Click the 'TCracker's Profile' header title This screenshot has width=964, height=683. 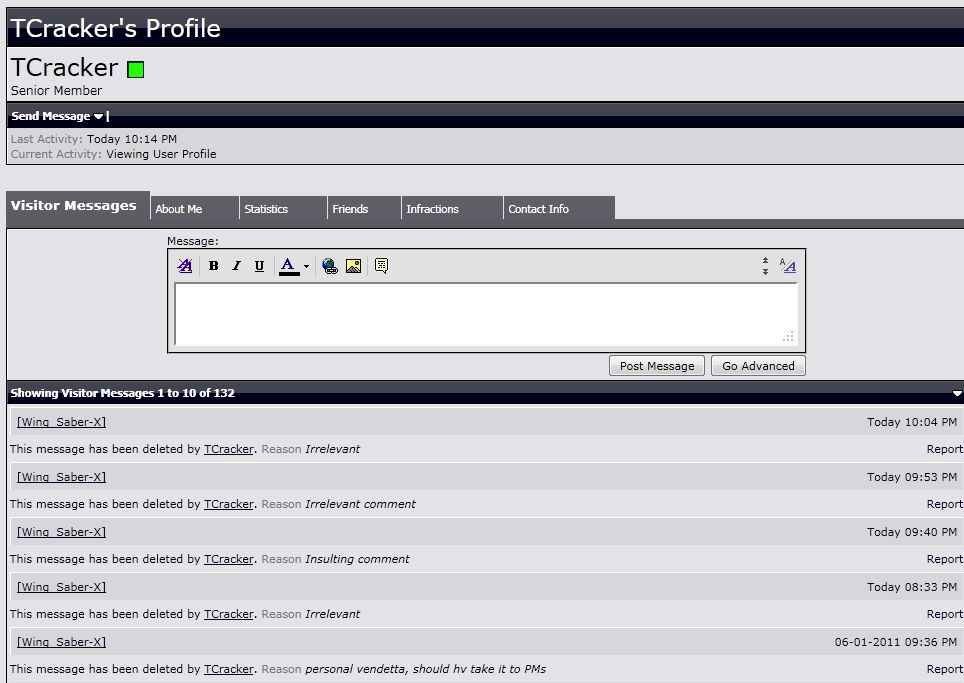pos(116,28)
